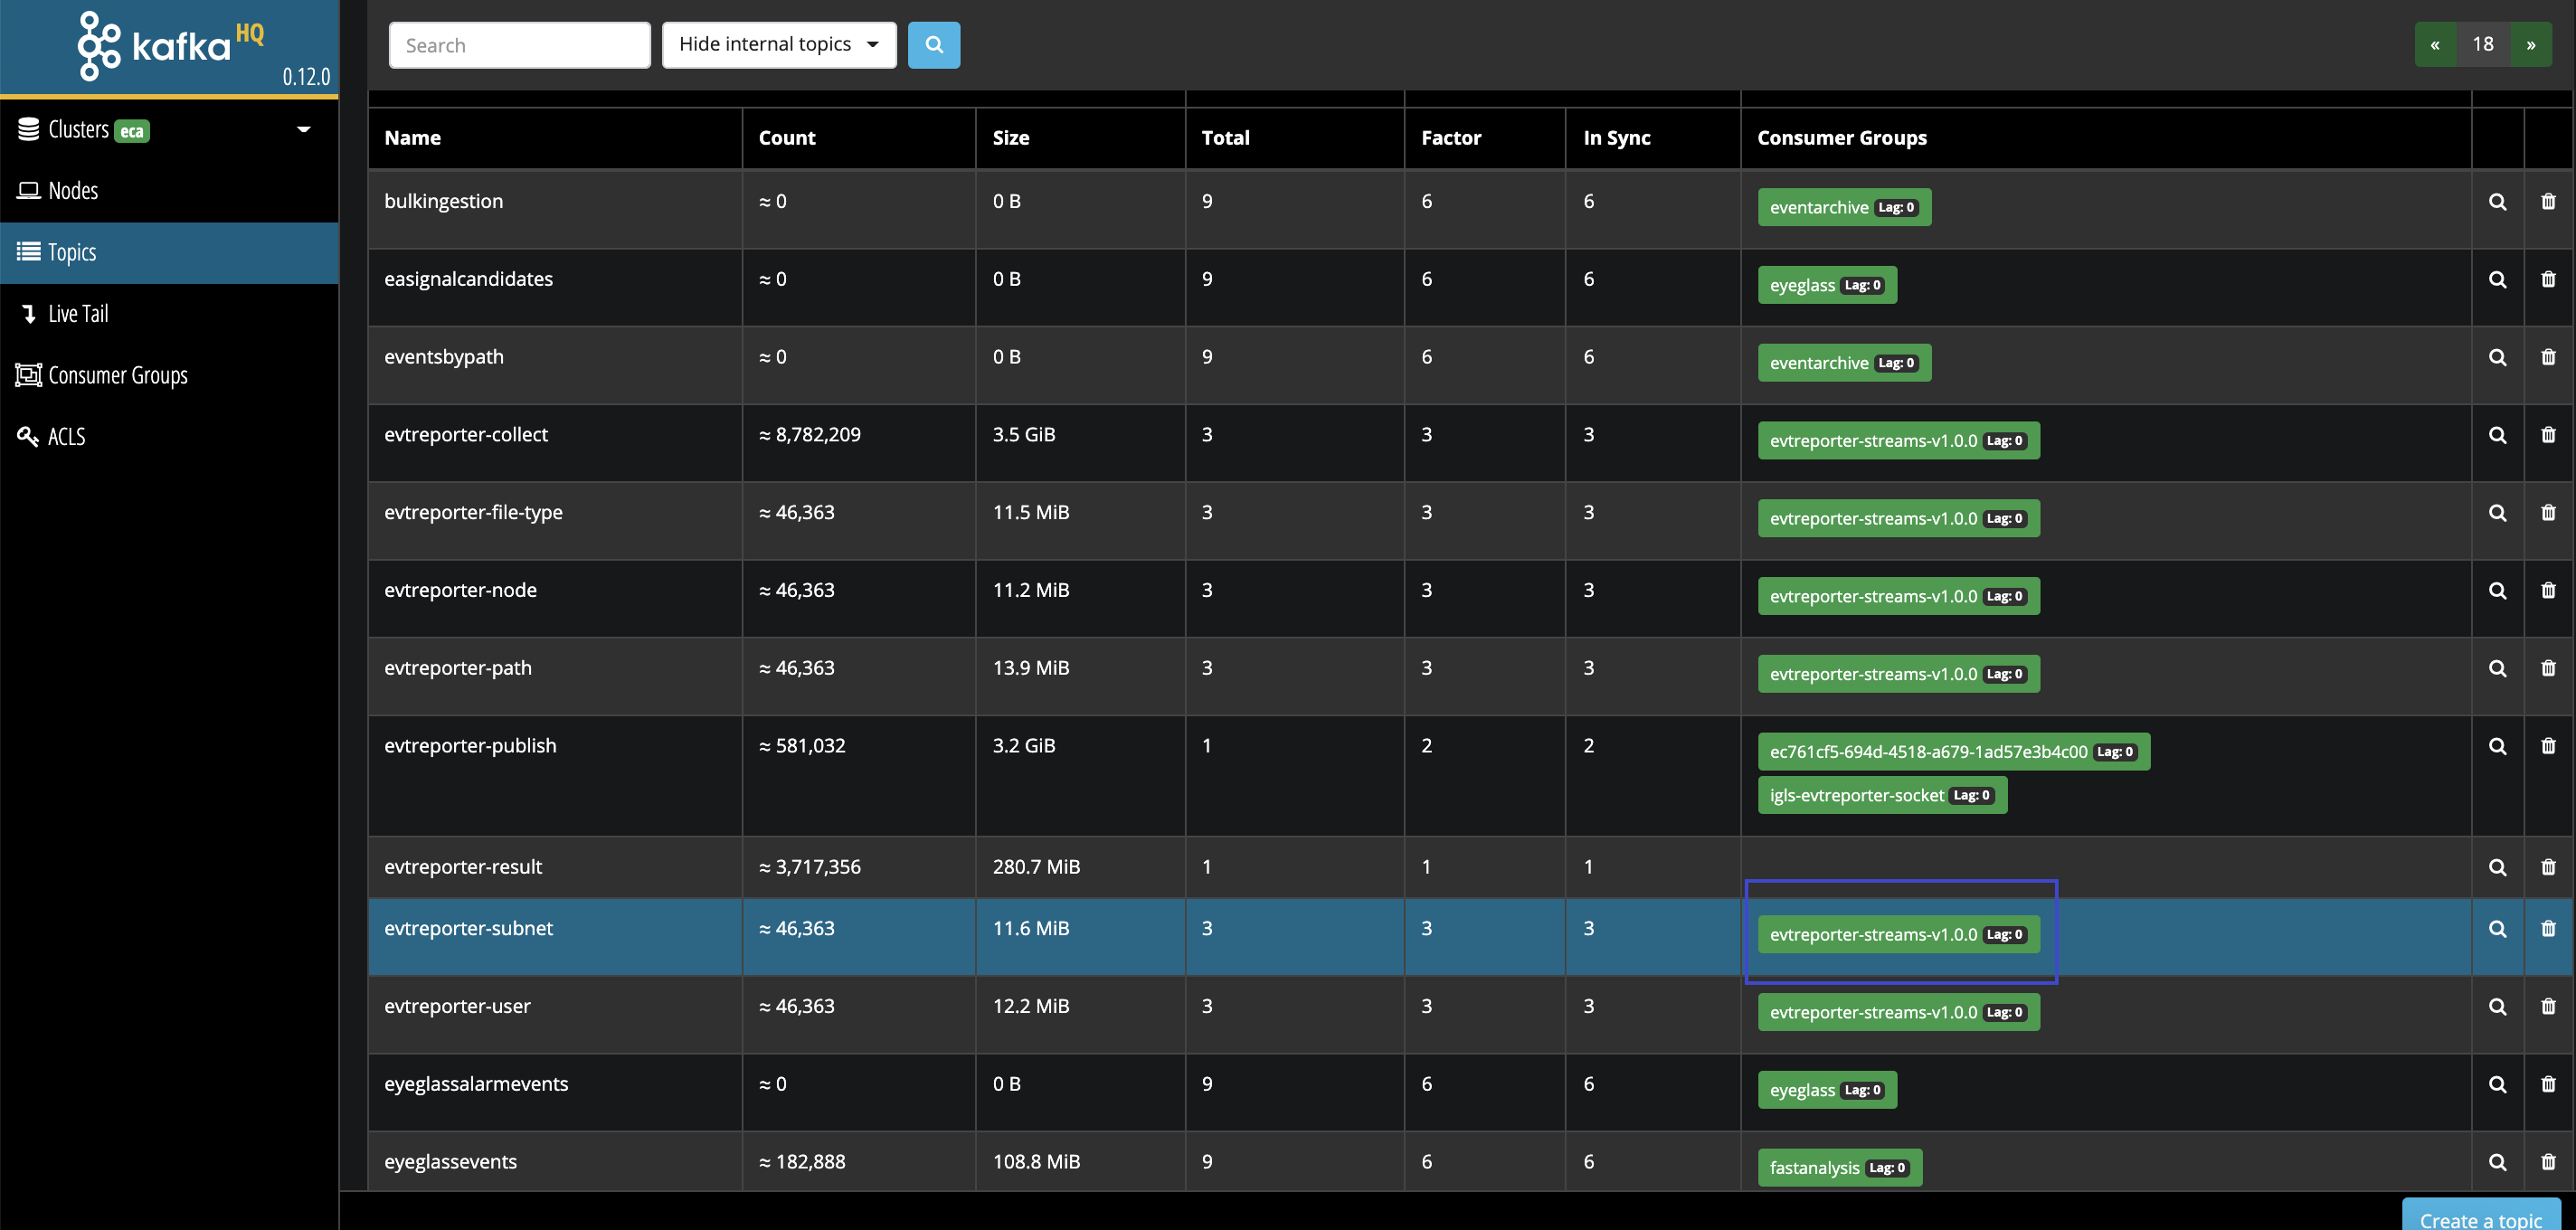Image resolution: width=2576 pixels, height=1230 pixels.
Task: Select Topics in sidebar
Action: (169, 253)
